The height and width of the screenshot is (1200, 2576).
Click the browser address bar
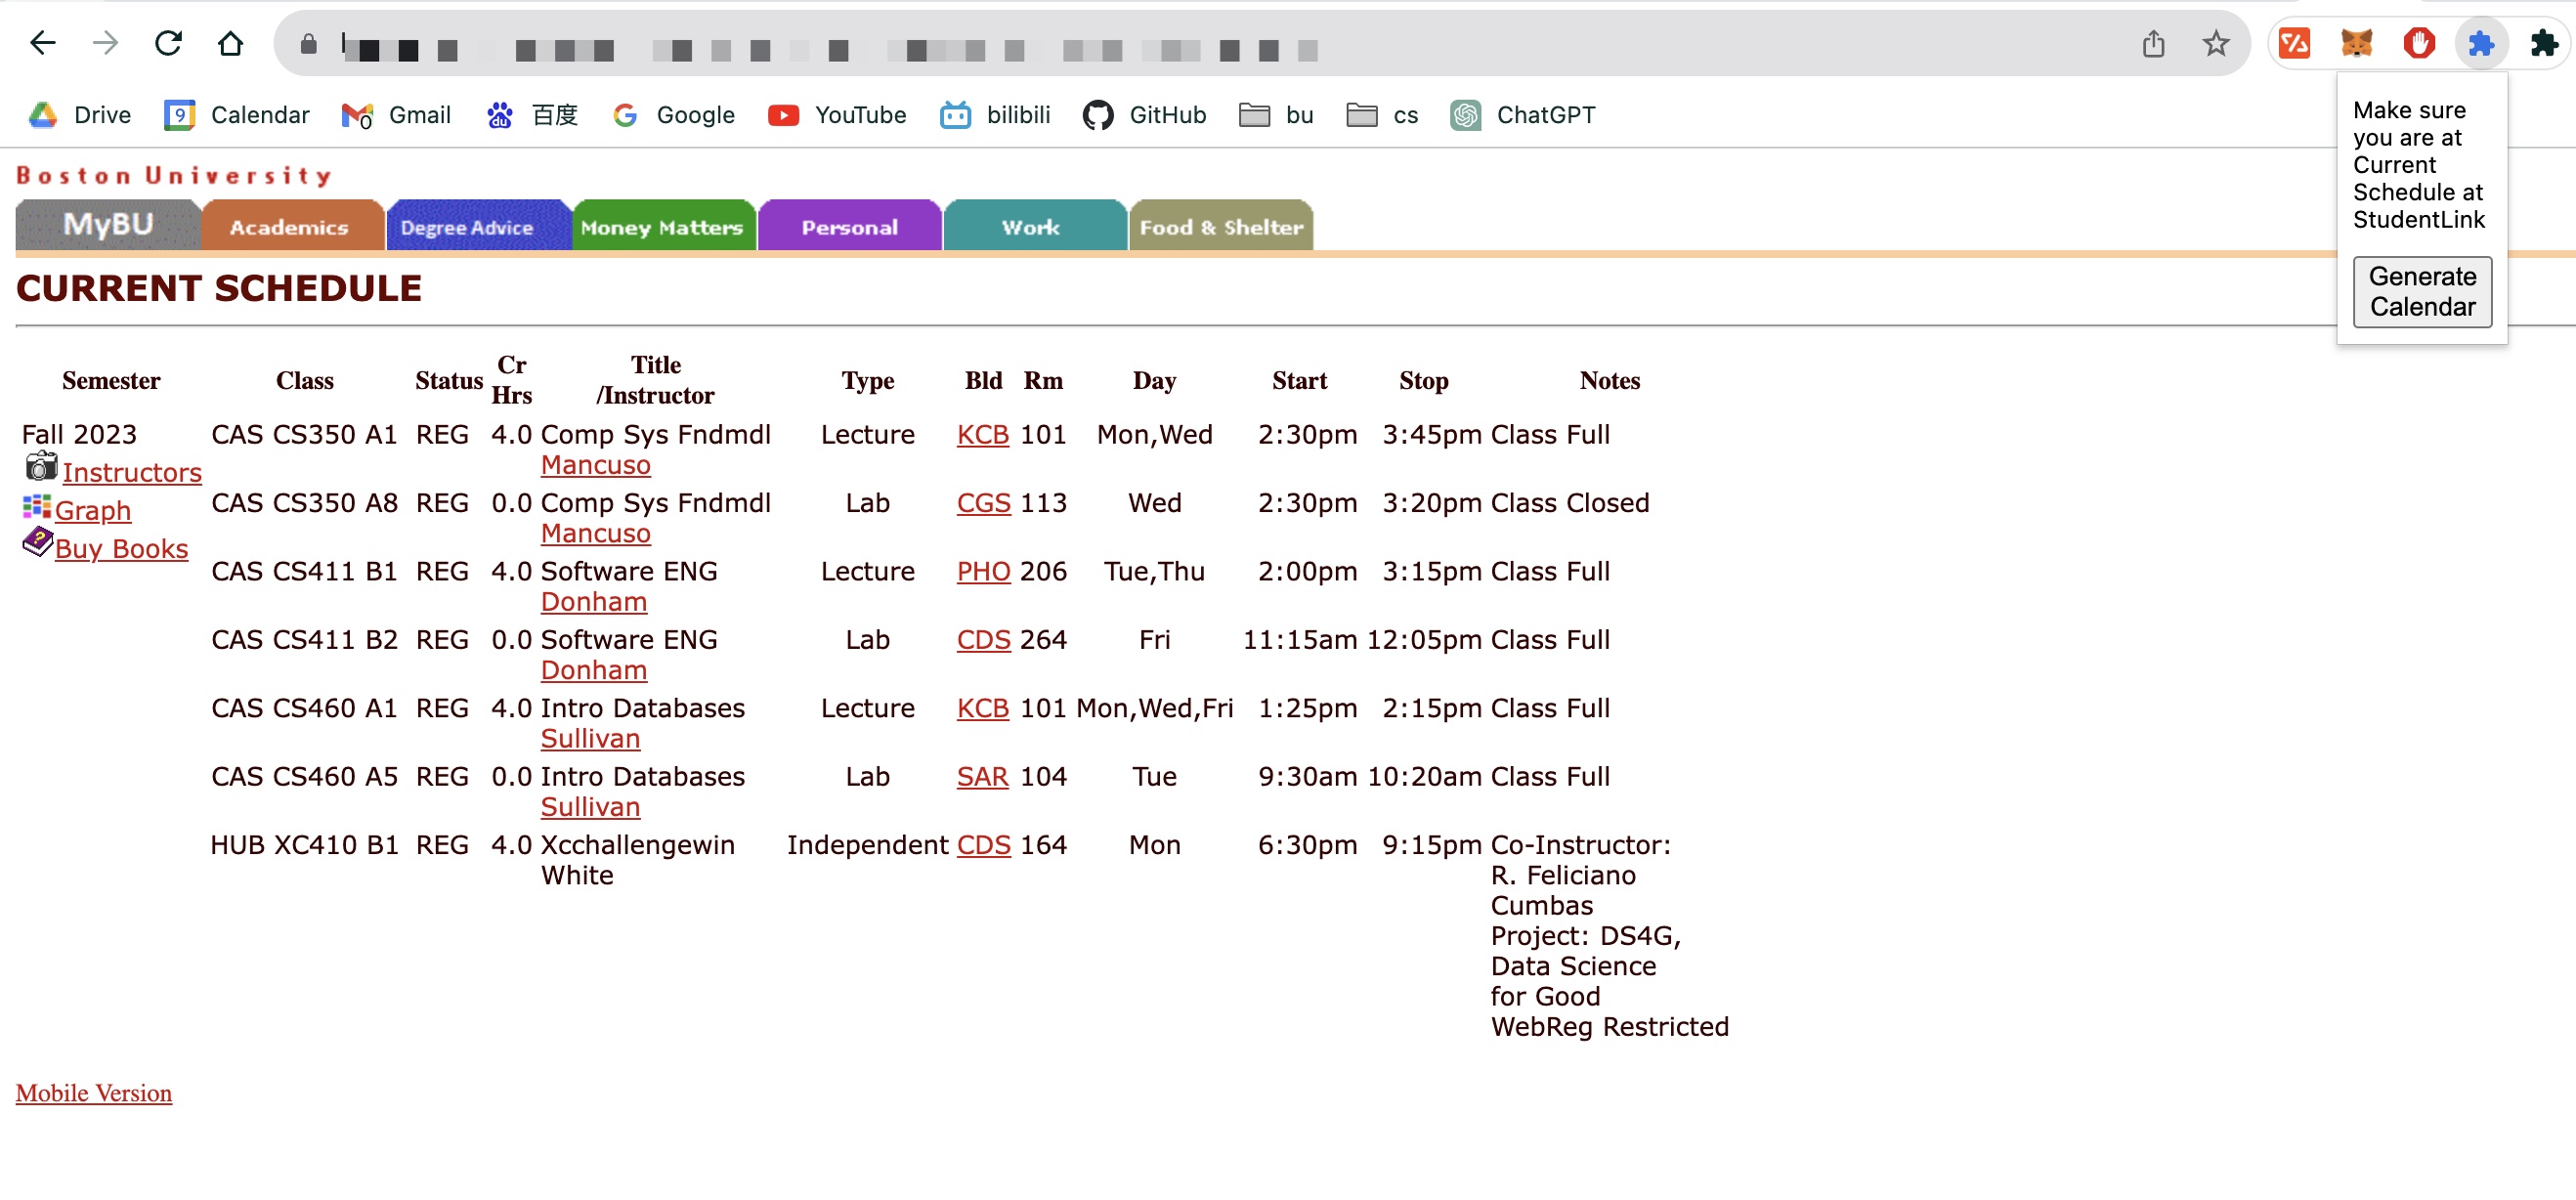pyautogui.click(x=1200, y=45)
